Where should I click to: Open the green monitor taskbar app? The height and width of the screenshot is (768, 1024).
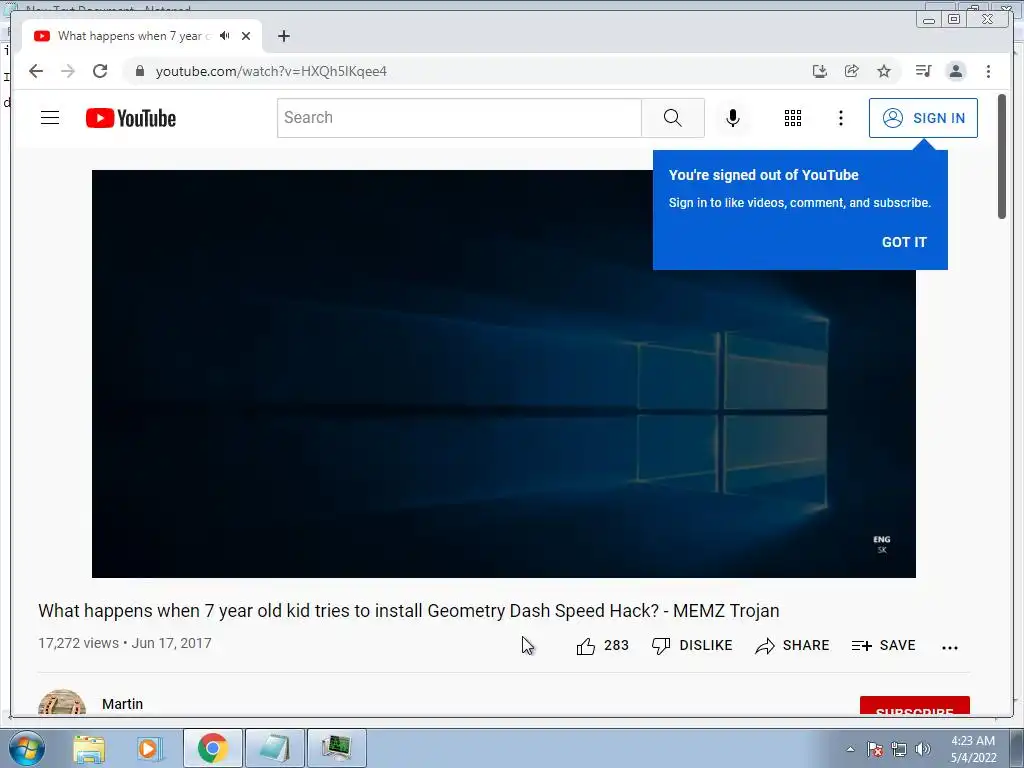tap(336, 748)
